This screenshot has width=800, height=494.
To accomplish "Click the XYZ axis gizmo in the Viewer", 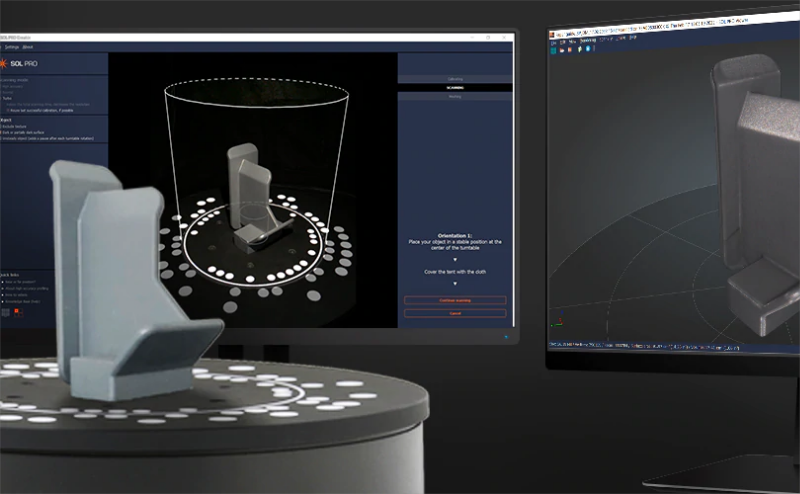I will tap(557, 319).
